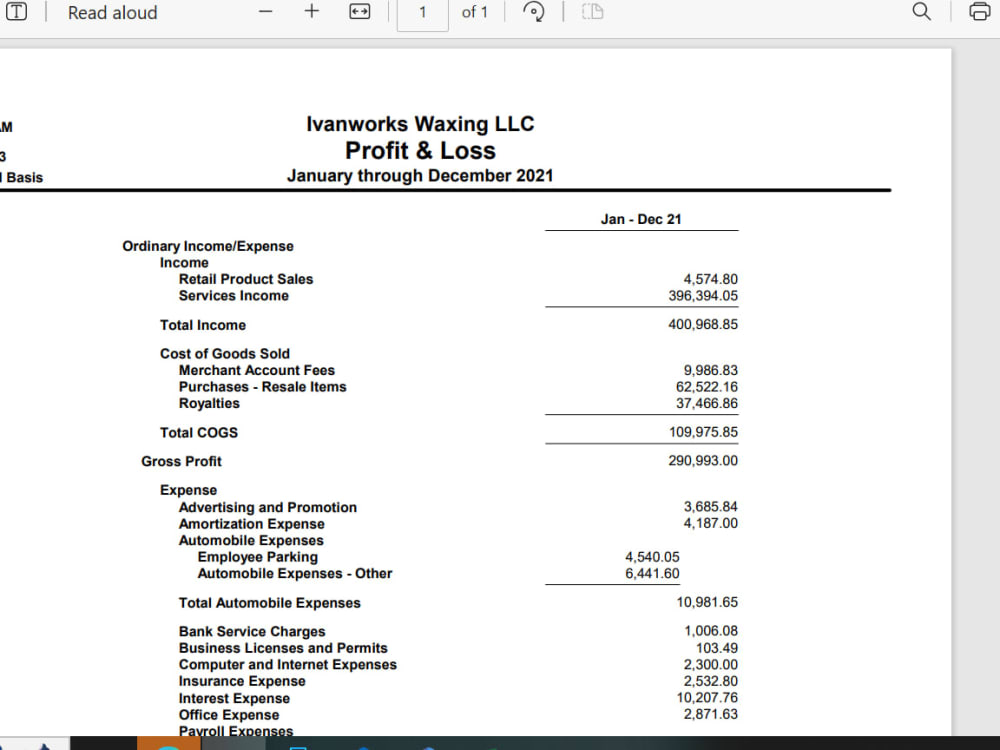
Task: Click the 'Profit & Loss' heading
Action: click(420, 151)
